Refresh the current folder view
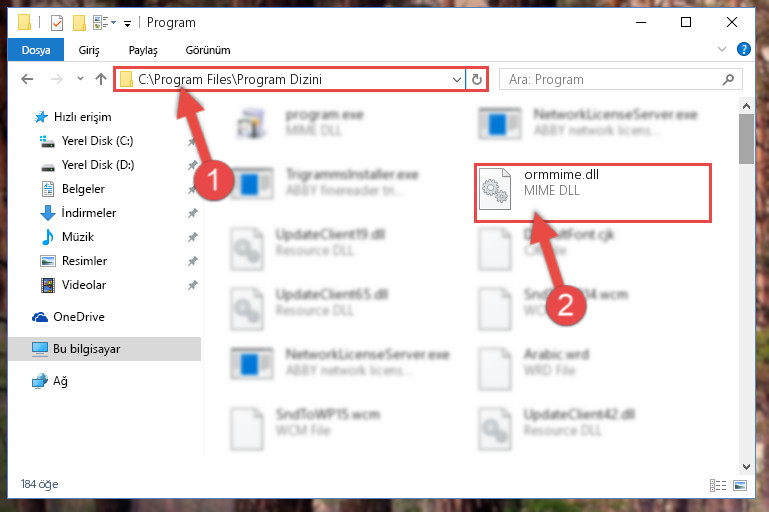This screenshot has height=512, width=769. pos(477,79)
